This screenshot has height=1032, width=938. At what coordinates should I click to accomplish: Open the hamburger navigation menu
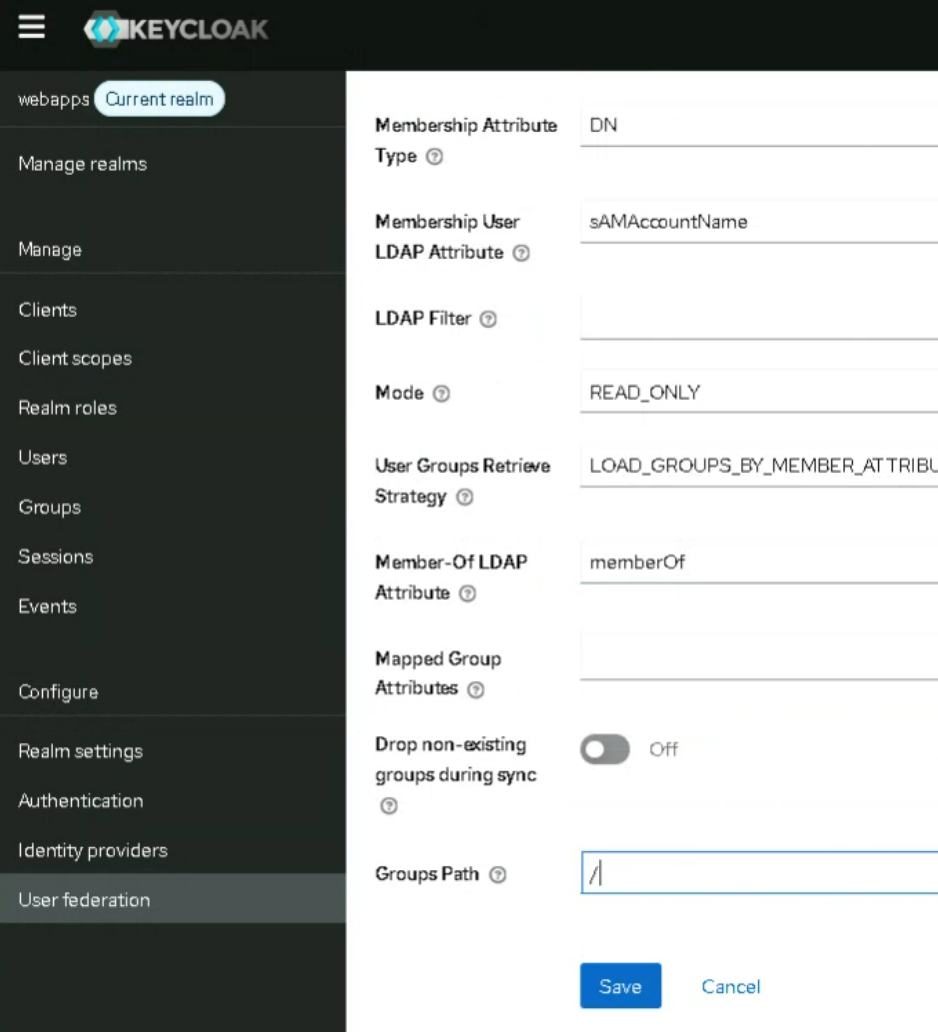(x=32, y=28)
